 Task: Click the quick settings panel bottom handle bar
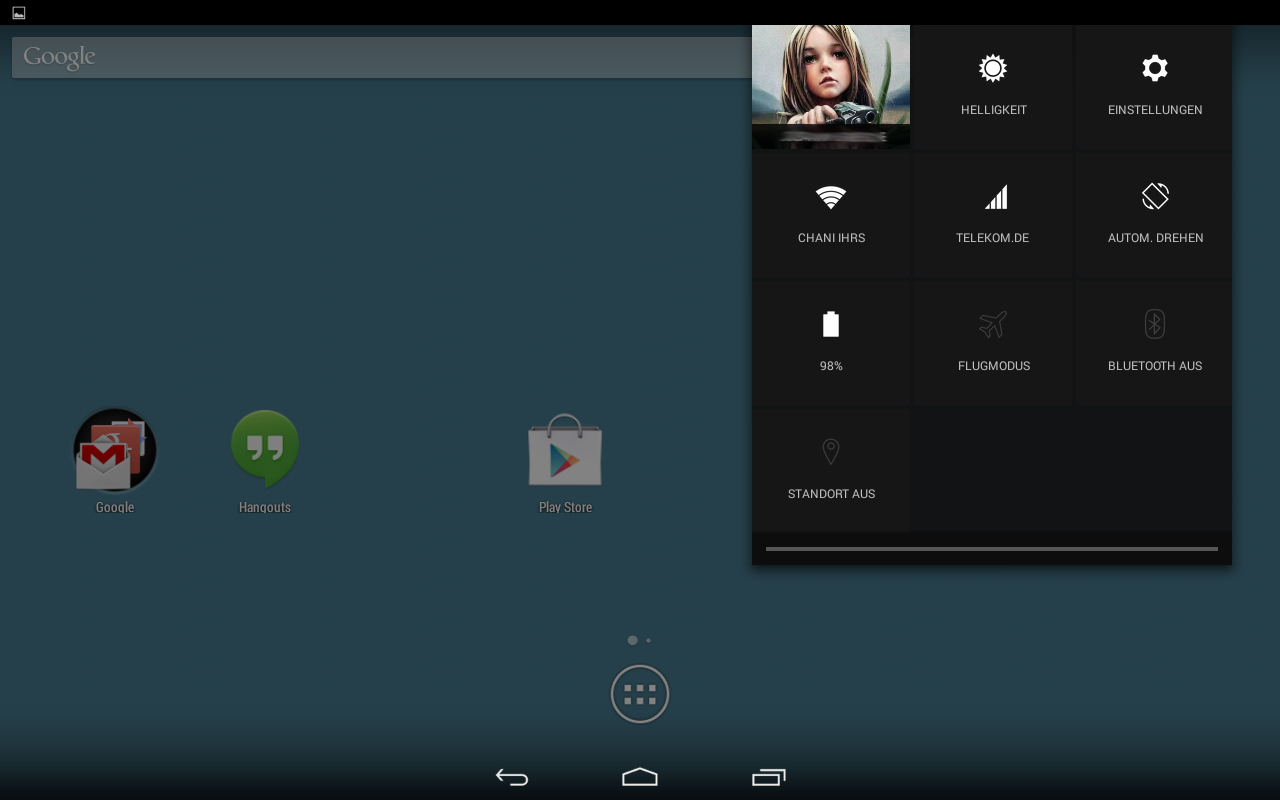pos(991,549)
